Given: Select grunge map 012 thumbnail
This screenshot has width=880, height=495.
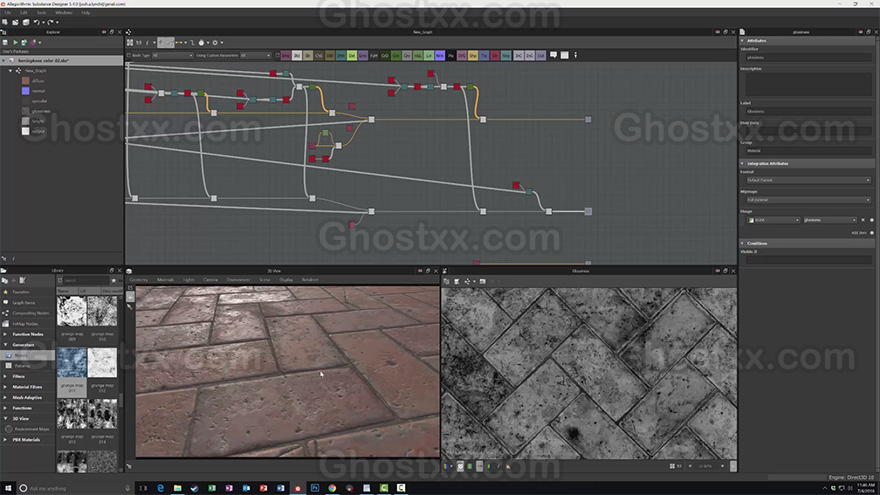Looking at the screenshot, I should click(x=102, y=362).
